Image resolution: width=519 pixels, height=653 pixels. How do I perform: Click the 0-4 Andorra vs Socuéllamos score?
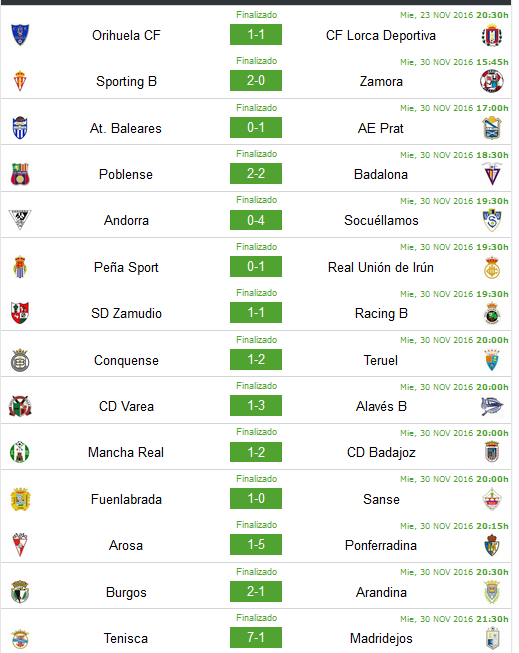(x=256, y=220)
